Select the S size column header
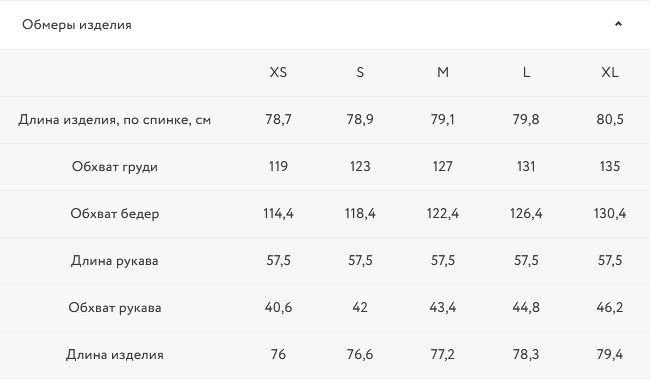650x379 pixels. (x=360, y=73)
